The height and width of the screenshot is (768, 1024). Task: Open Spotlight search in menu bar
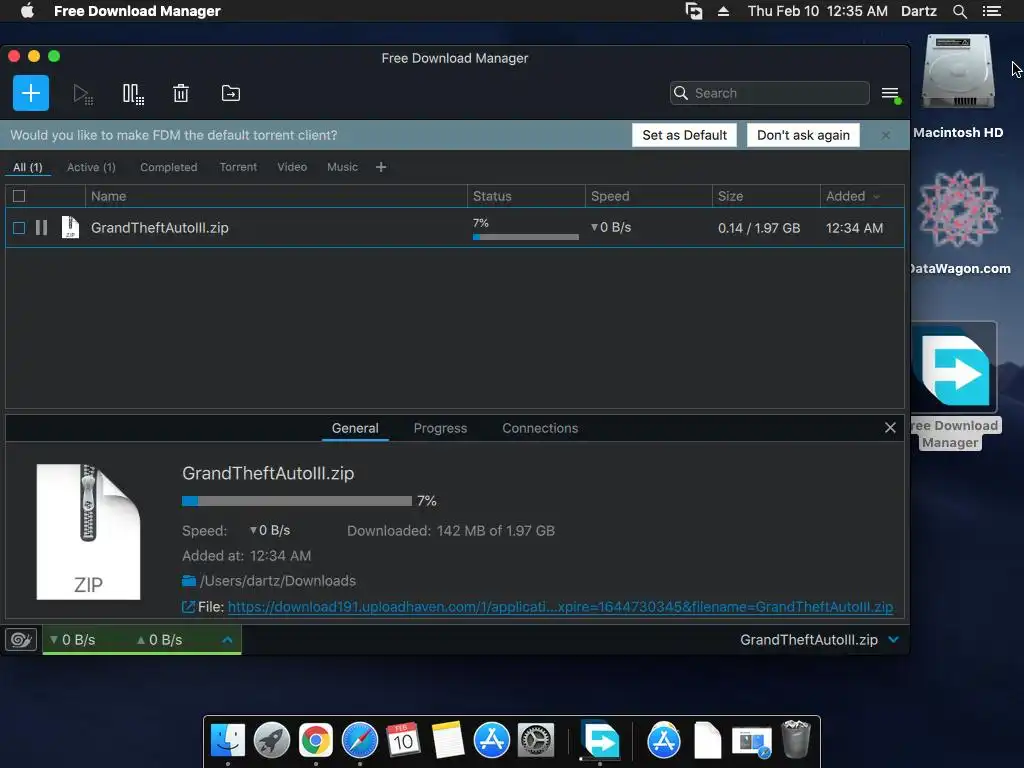[x=959, y=11]
